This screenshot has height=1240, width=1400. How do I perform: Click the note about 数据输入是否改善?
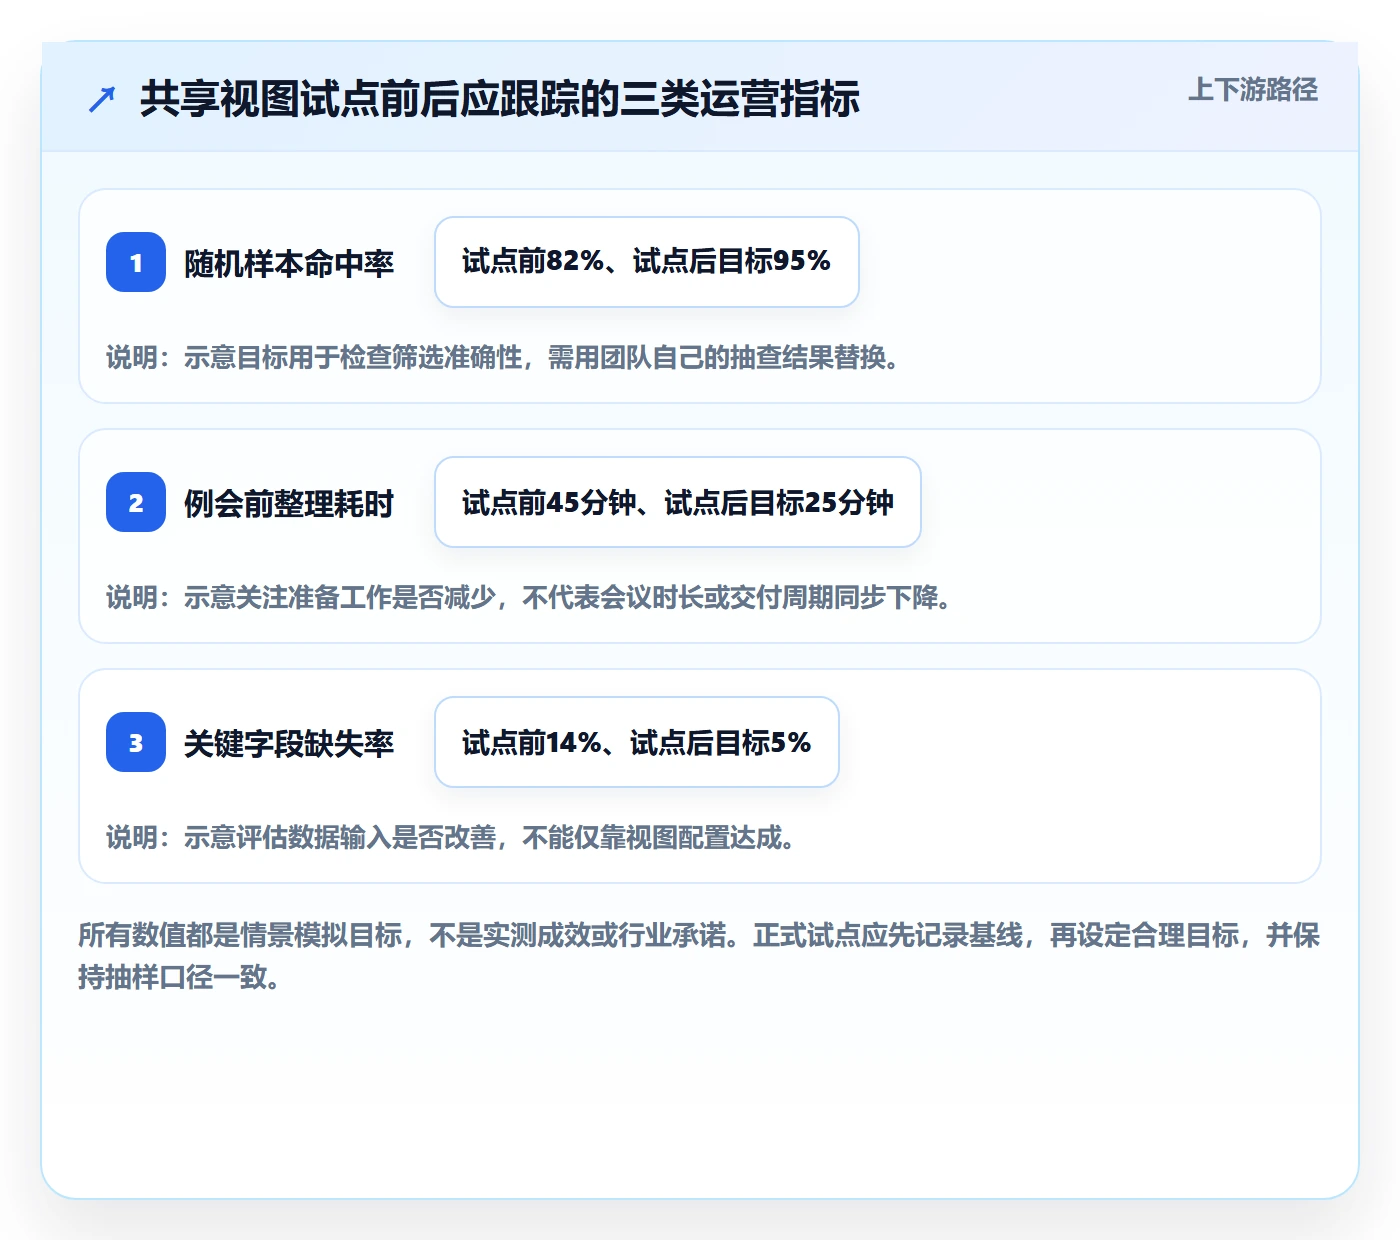(x=451, y=837)
